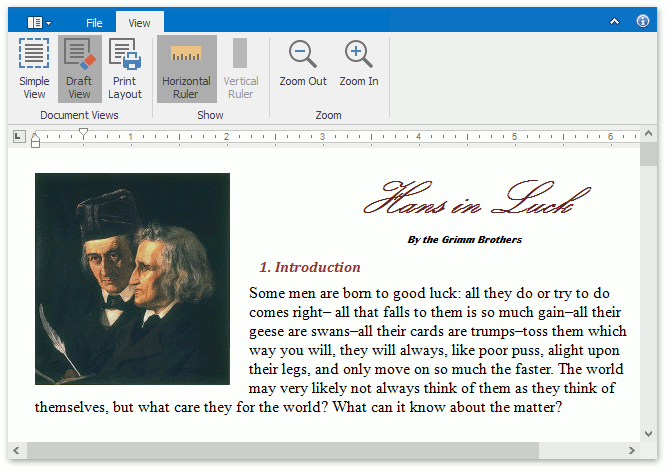Open the File tab
This screenshot has width=669, height=472.
coord(94,22)
